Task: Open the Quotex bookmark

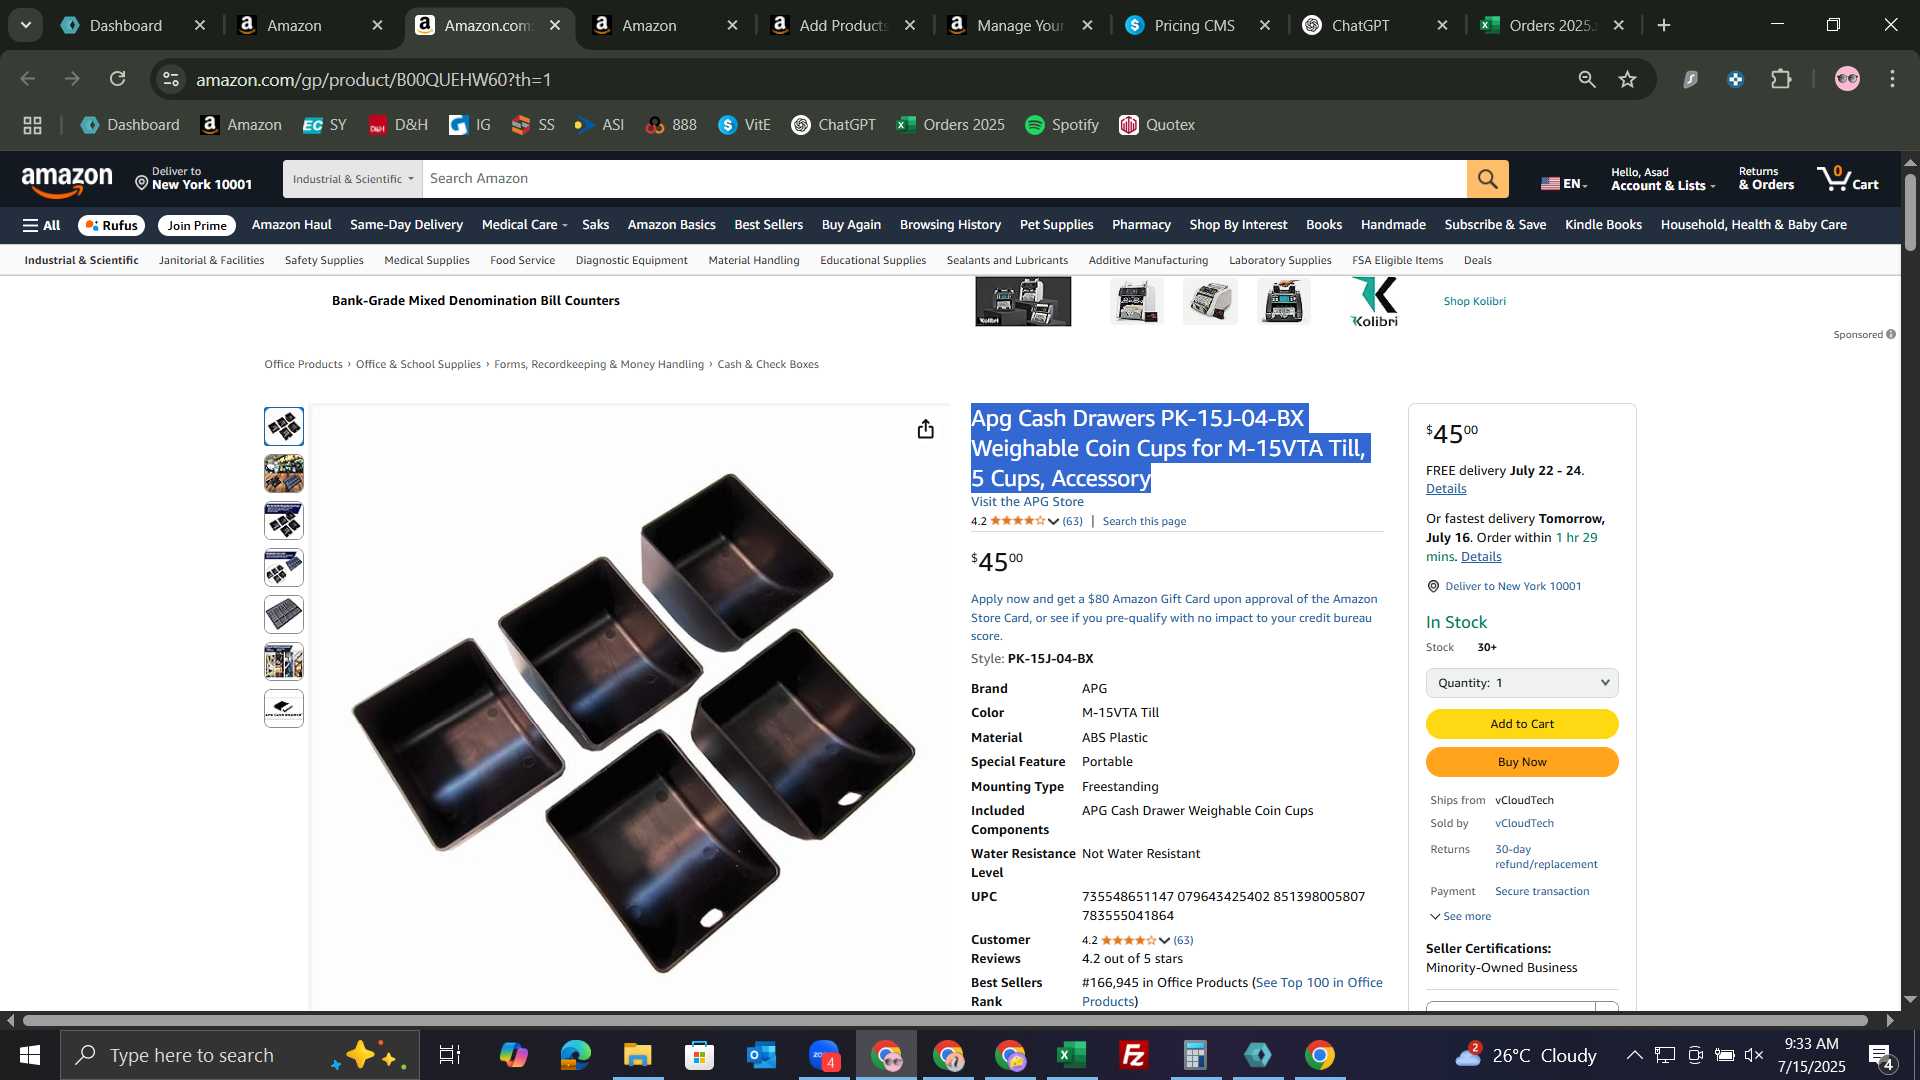Action: pyautogui.click(x=1157, y=125)
